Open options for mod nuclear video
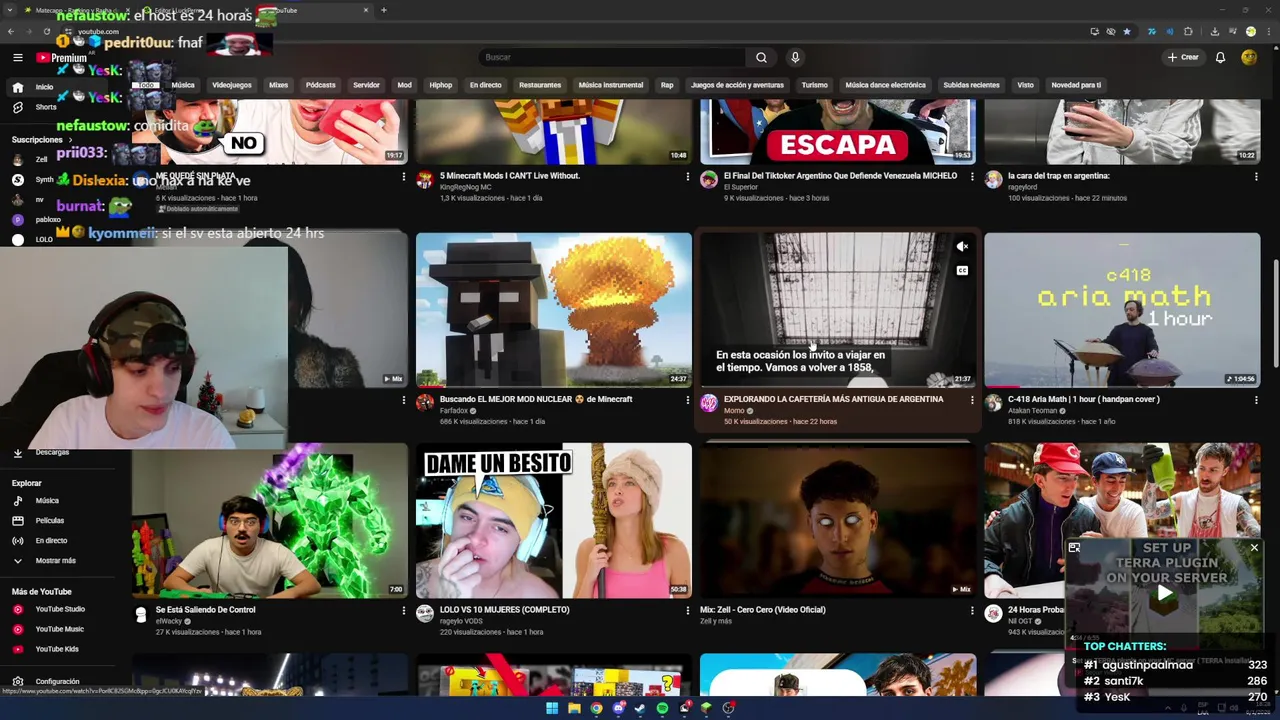 pyautogui.click(x=688, y=400)
